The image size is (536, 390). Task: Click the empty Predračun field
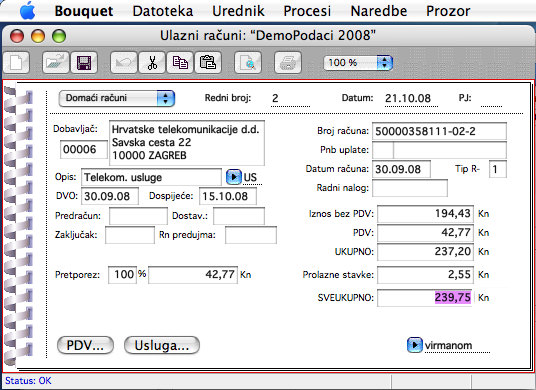[x=138, y=216]
